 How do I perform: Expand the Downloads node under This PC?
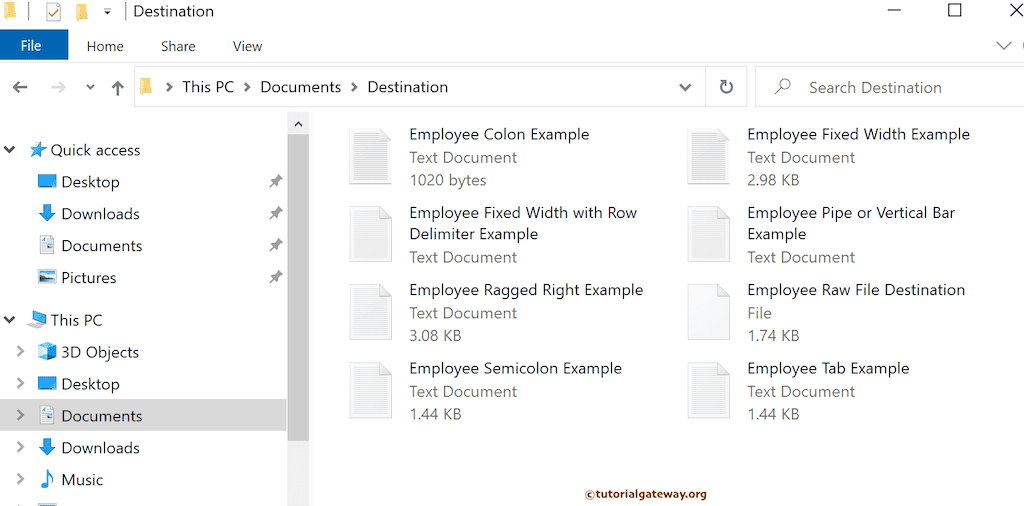click(x=20, y=448)
